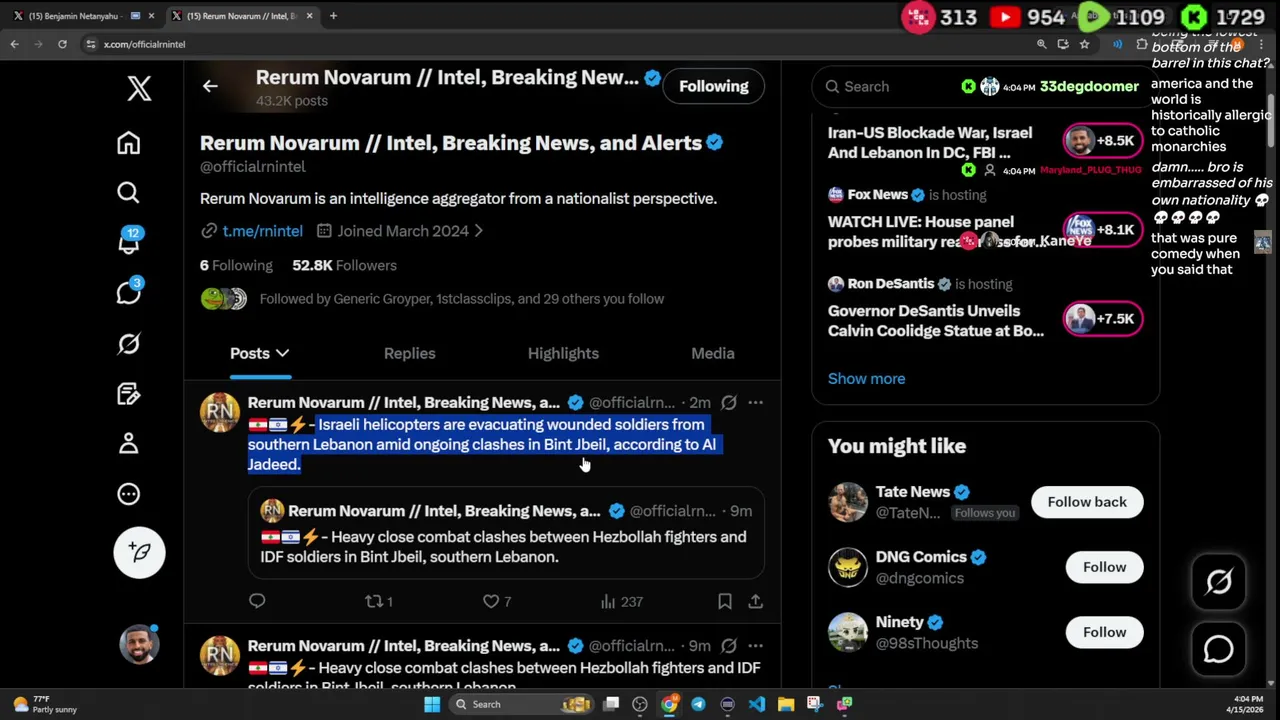Open Governor DeSantis Coolidge Statue event
Screen dimensions: 1280x720
click(x=936, y=321)
